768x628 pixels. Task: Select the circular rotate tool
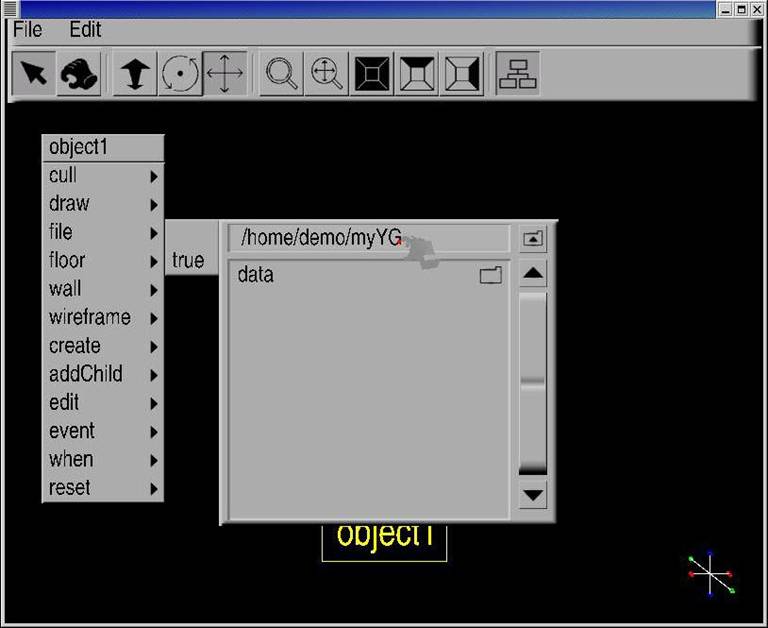[x=180, y=73]
